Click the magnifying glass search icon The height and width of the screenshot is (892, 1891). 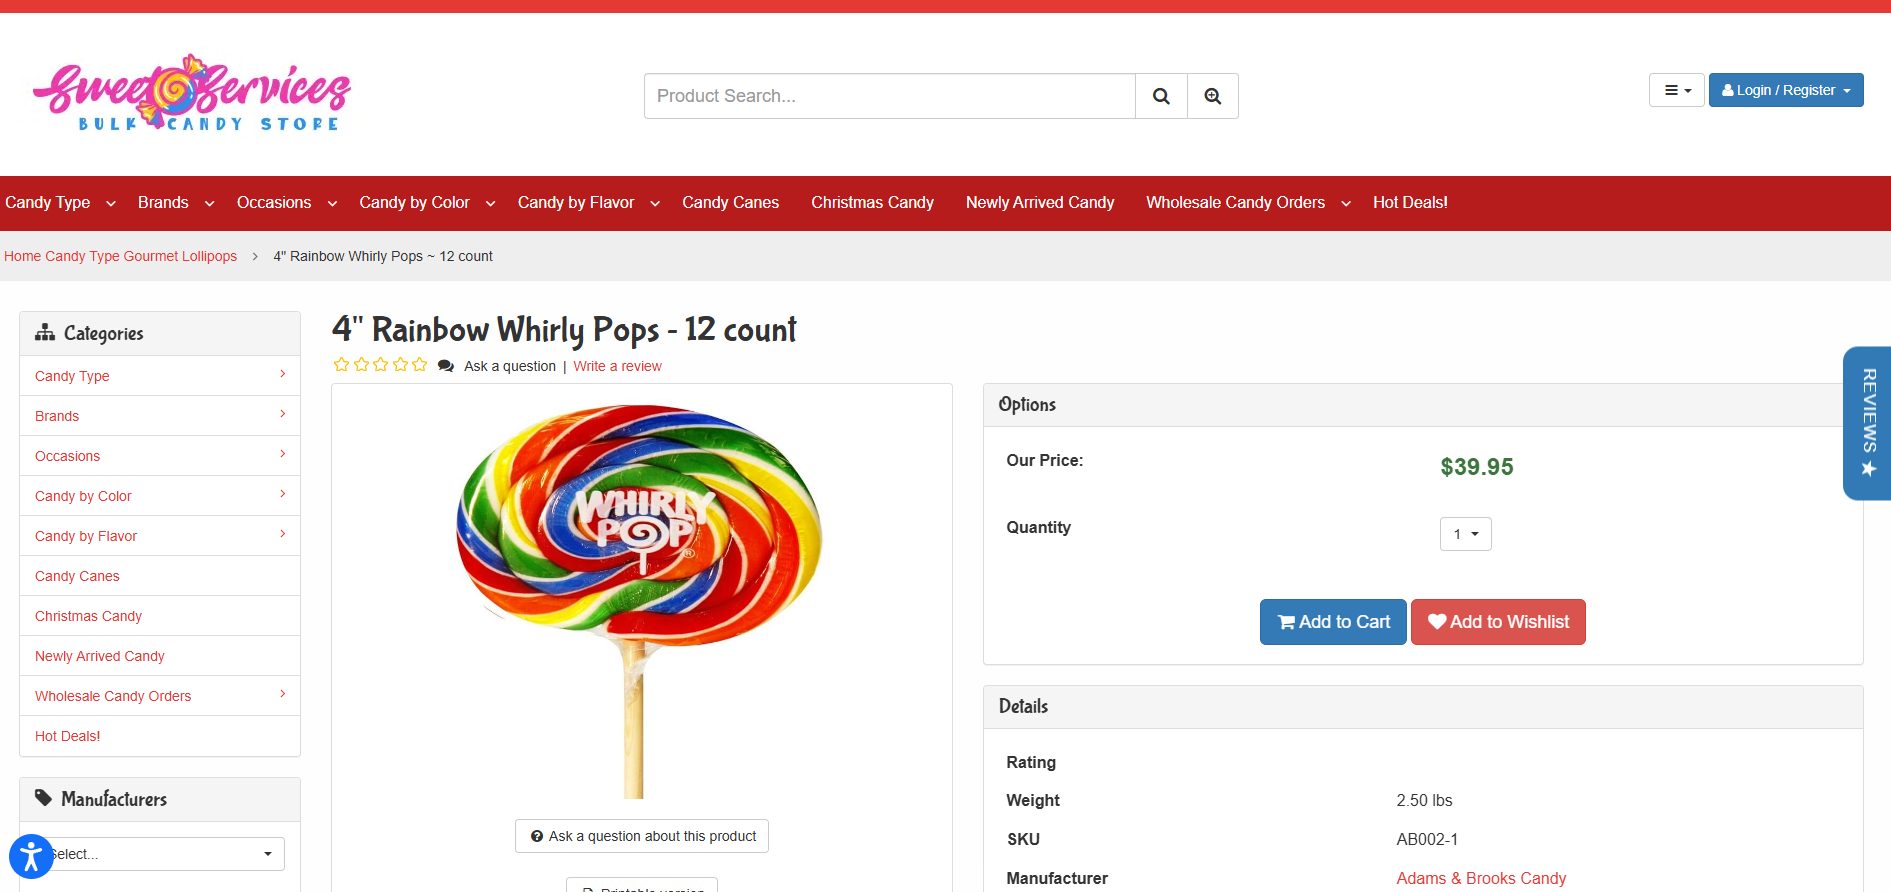point(1161,96)
